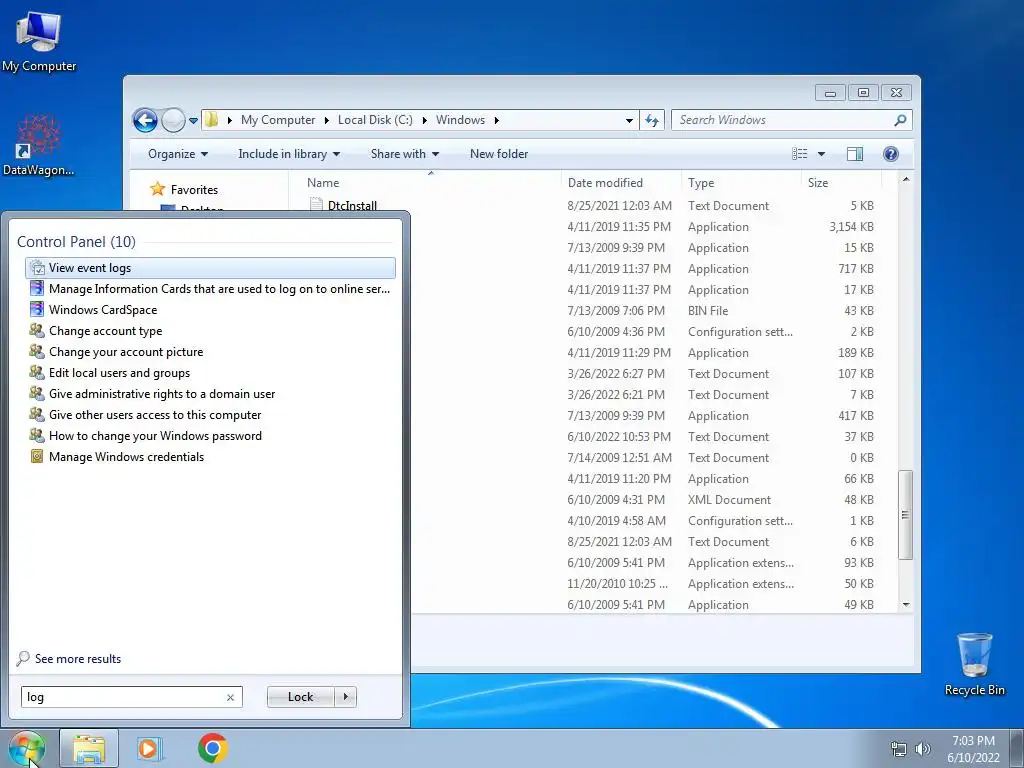The image size is (1024, 768).
Task: Click My Computer in address bar
Action: 278,120
